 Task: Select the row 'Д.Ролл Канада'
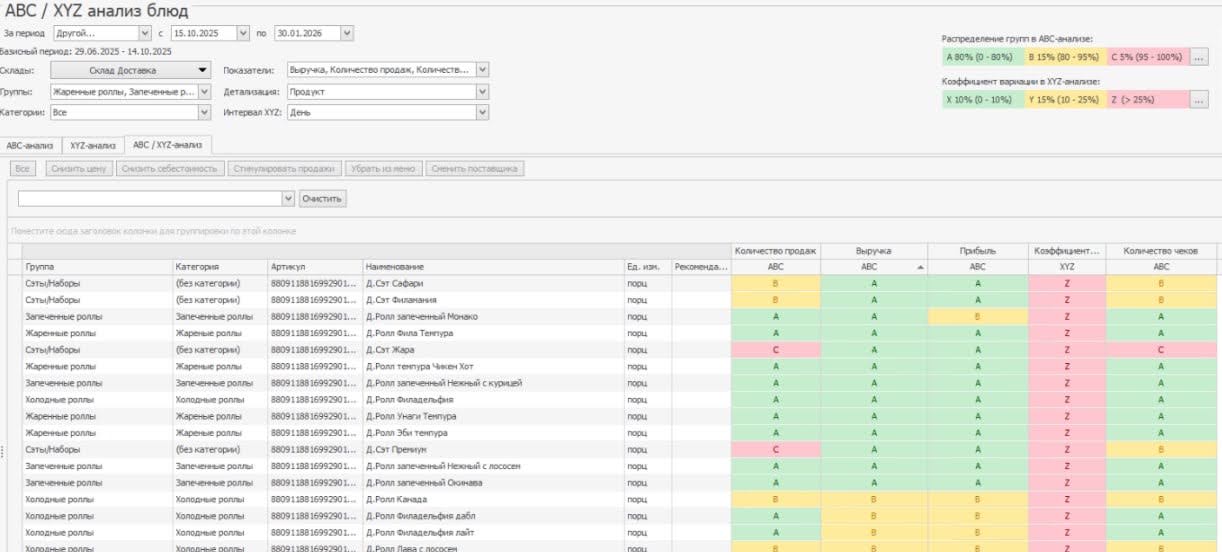[x=618, y=499]
